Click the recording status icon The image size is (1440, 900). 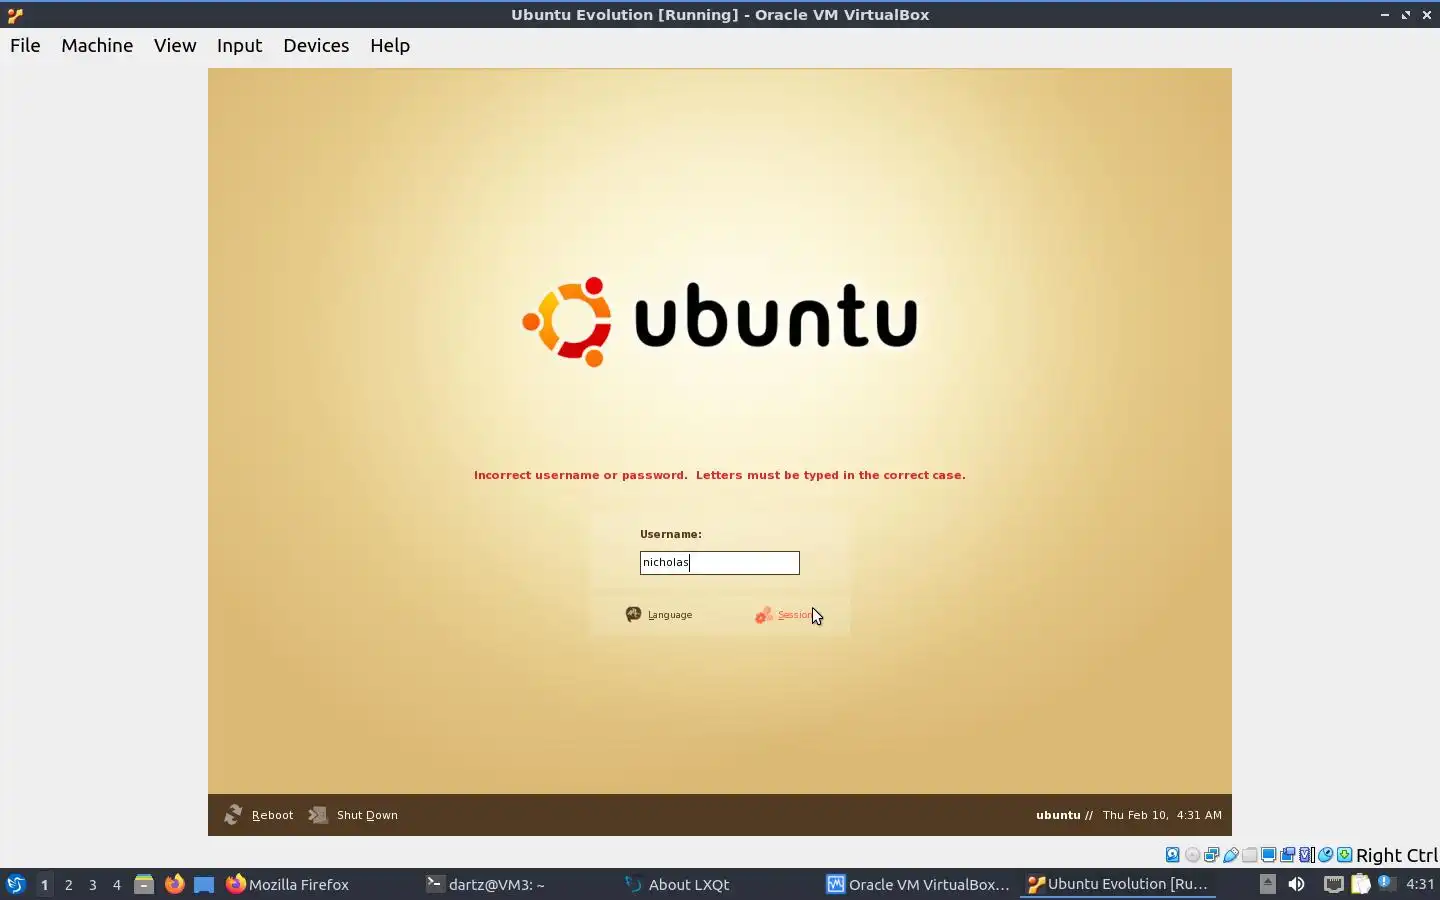(x=1287, y=855)
